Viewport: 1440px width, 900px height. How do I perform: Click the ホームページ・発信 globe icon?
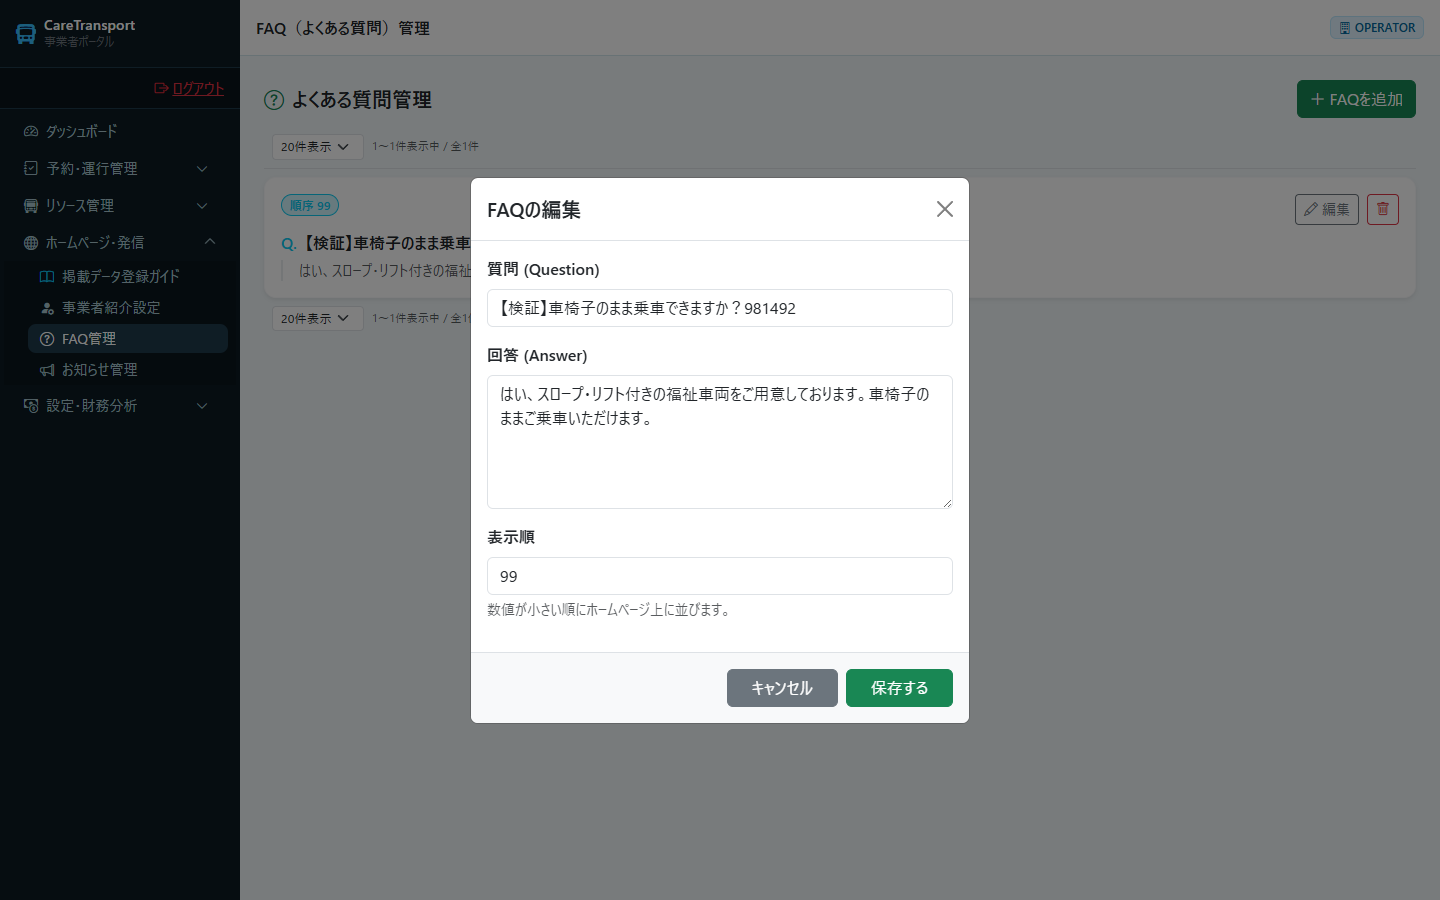pyautogui.click(x=31, y=242)
